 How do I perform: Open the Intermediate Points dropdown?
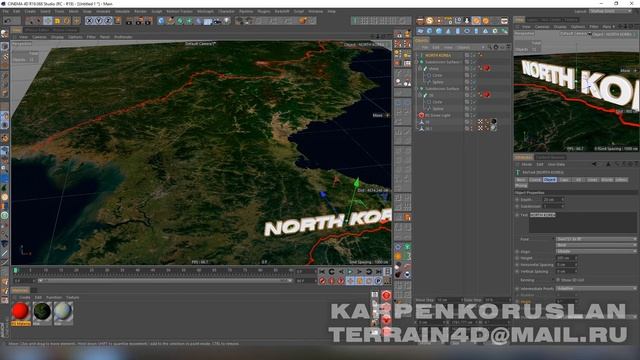[596, 289]
